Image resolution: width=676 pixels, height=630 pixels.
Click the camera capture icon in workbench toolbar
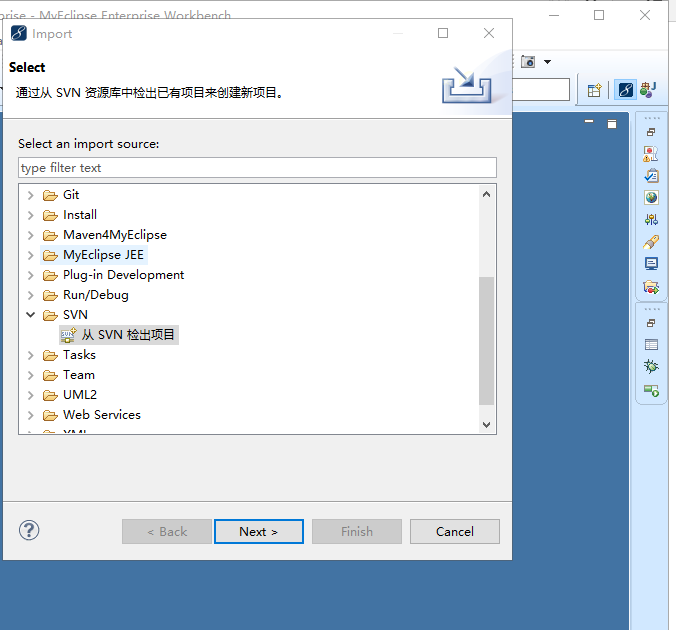coord(528,62)
